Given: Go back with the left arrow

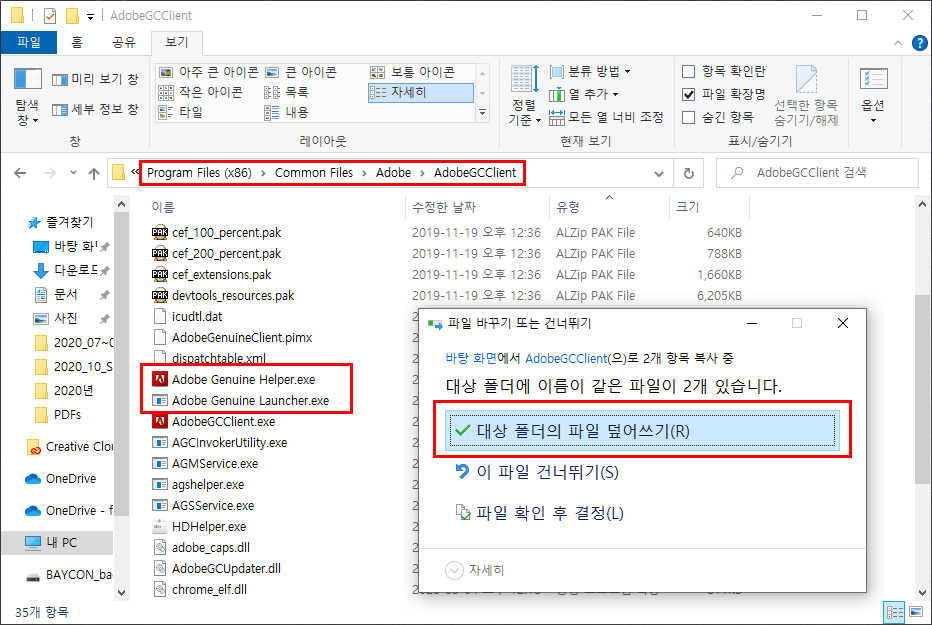Looking at the screenshot, I should coord(20,173).
